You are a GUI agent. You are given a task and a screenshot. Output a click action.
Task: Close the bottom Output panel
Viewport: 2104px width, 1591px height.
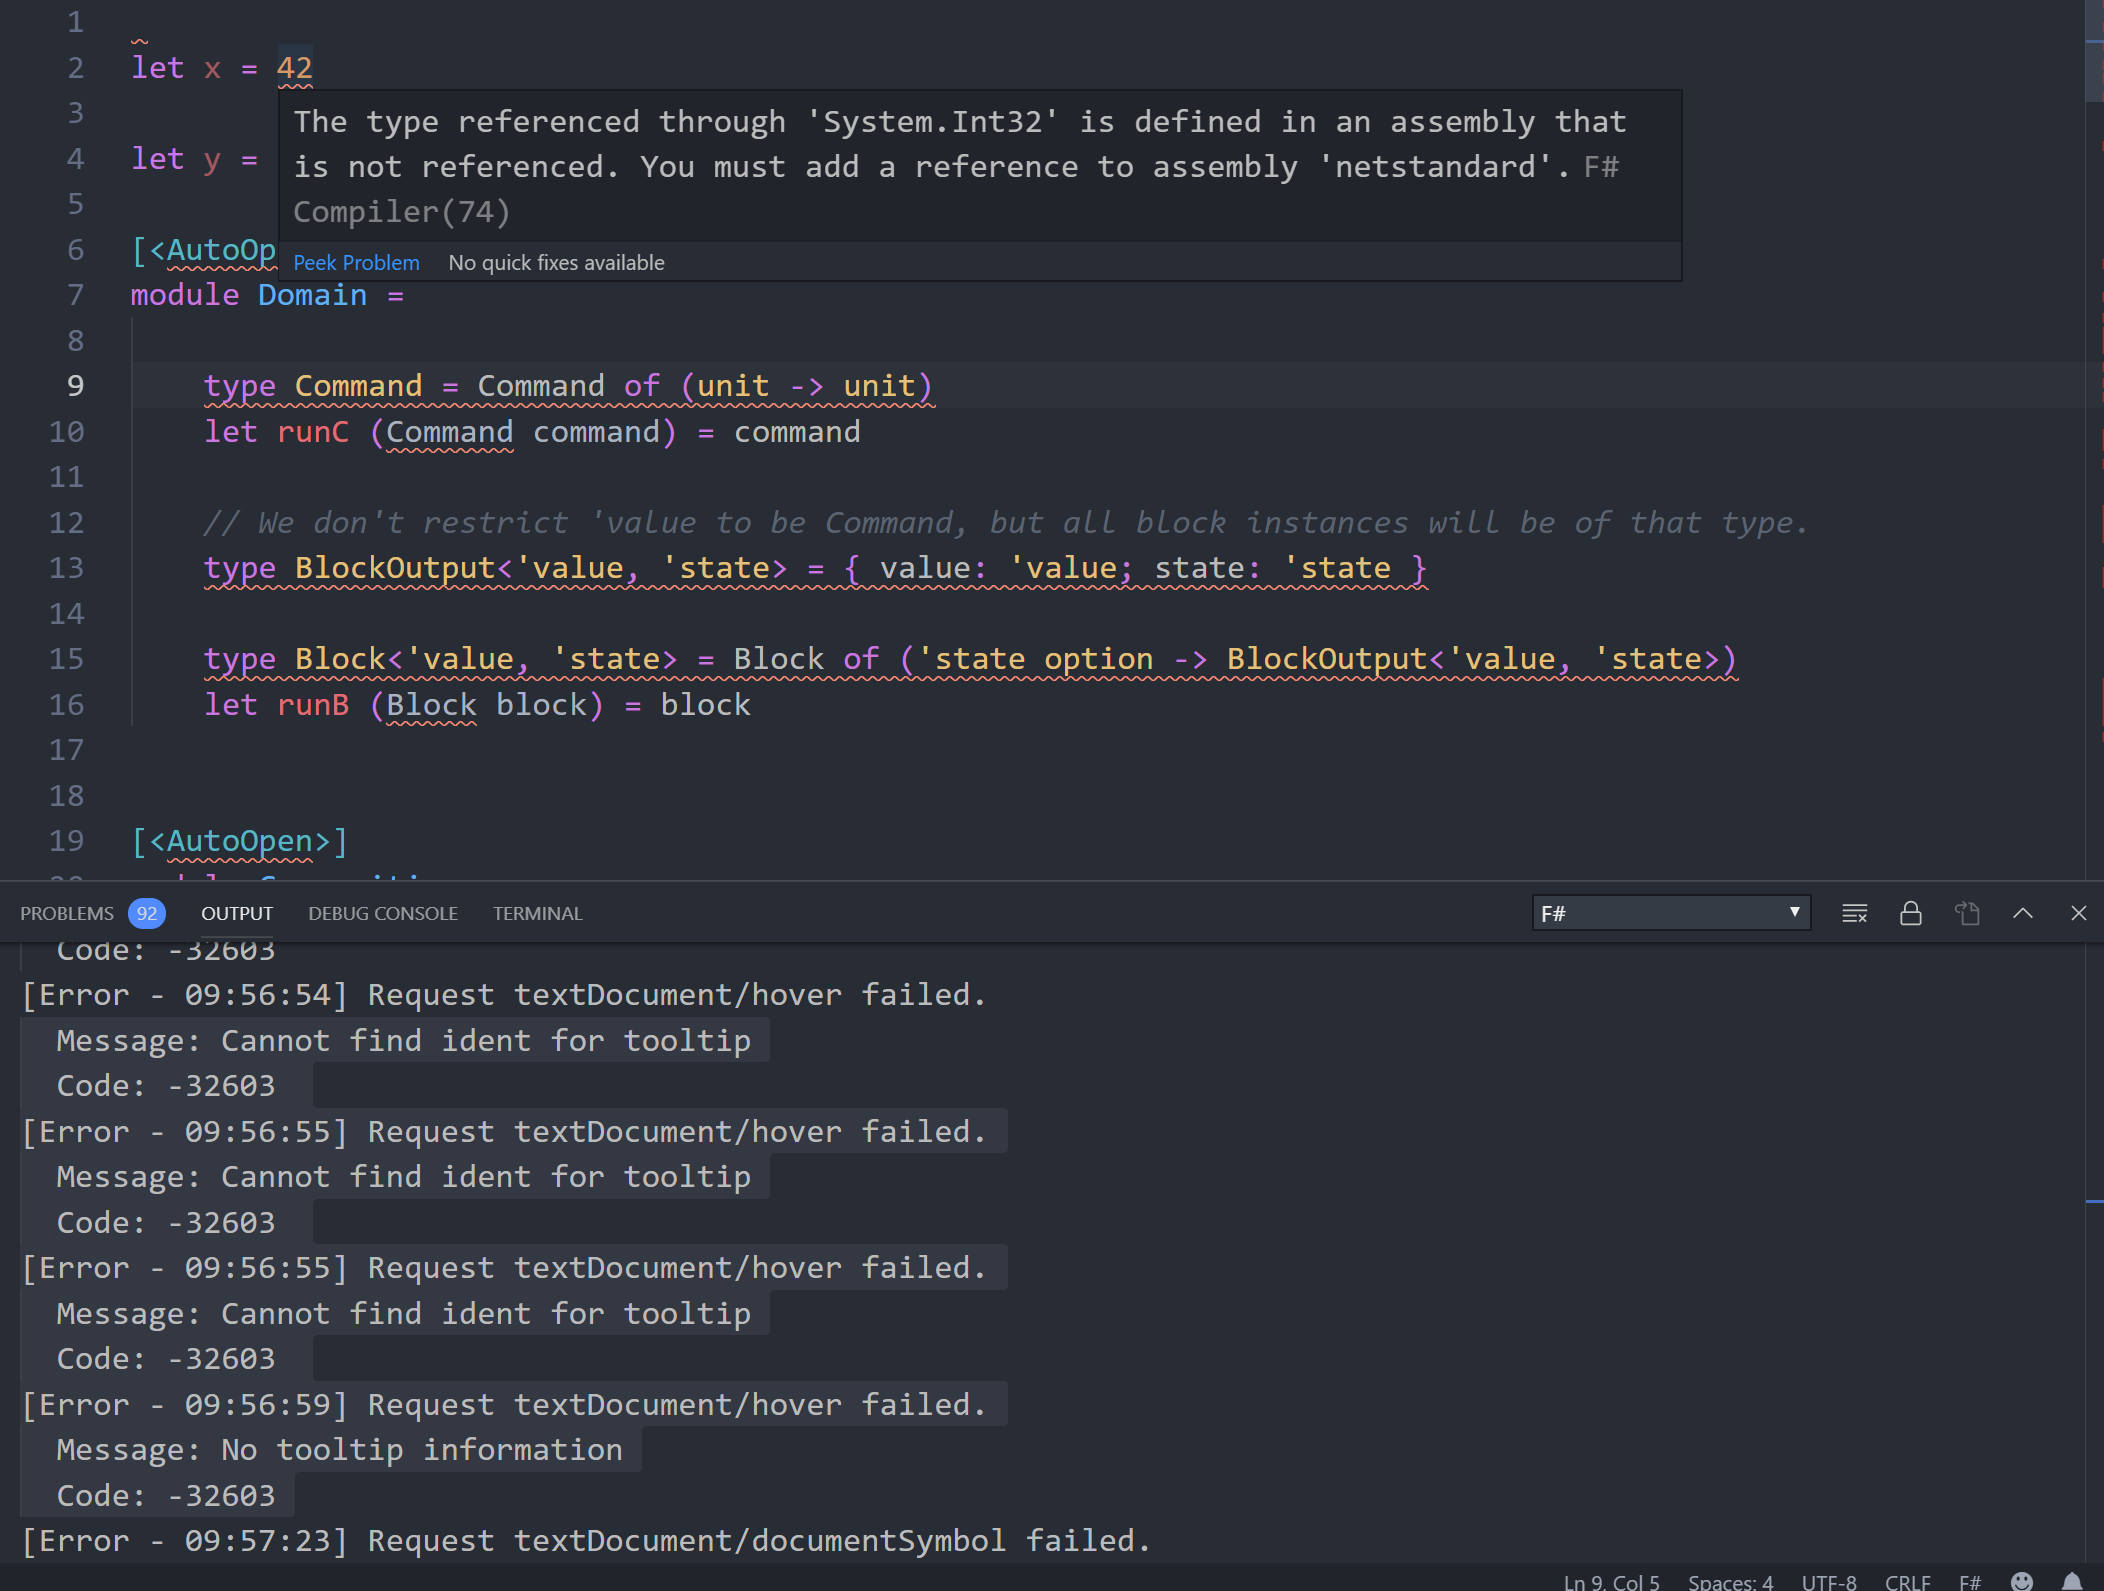click(x=2079, y=913)
